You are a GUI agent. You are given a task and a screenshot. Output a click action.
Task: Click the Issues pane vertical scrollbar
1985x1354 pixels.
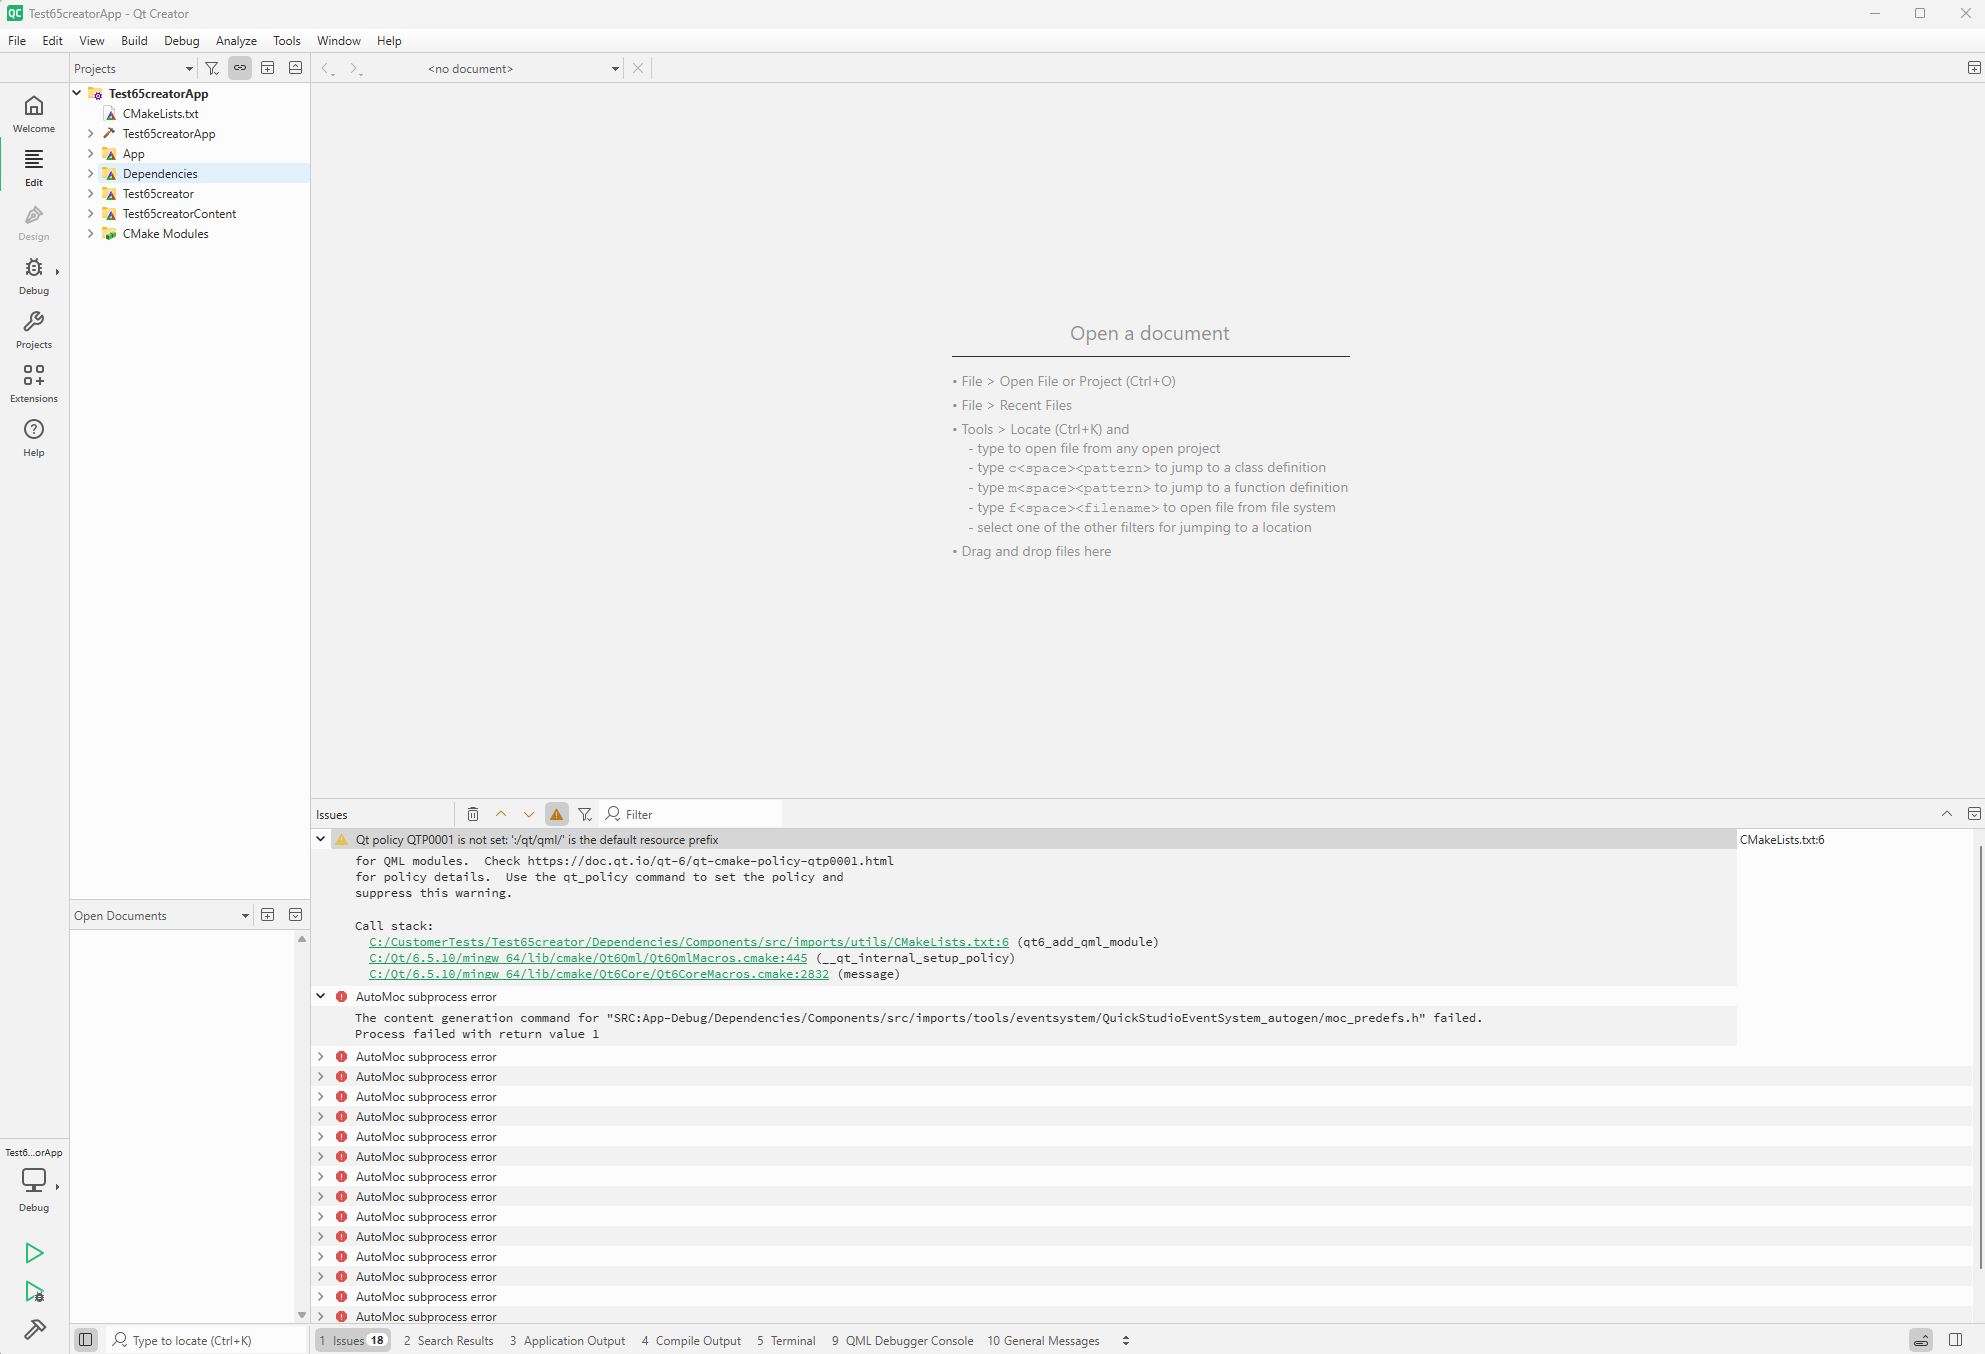[1979, 1055]
